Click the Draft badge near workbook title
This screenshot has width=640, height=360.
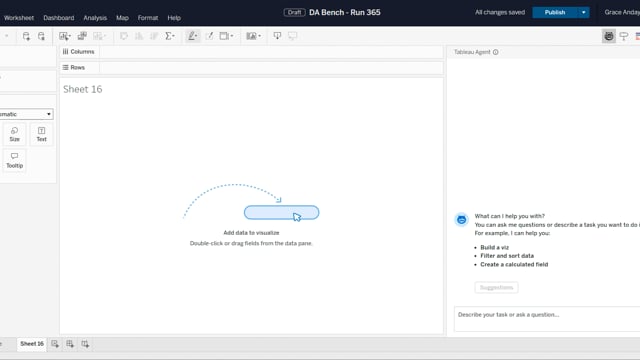294,13
